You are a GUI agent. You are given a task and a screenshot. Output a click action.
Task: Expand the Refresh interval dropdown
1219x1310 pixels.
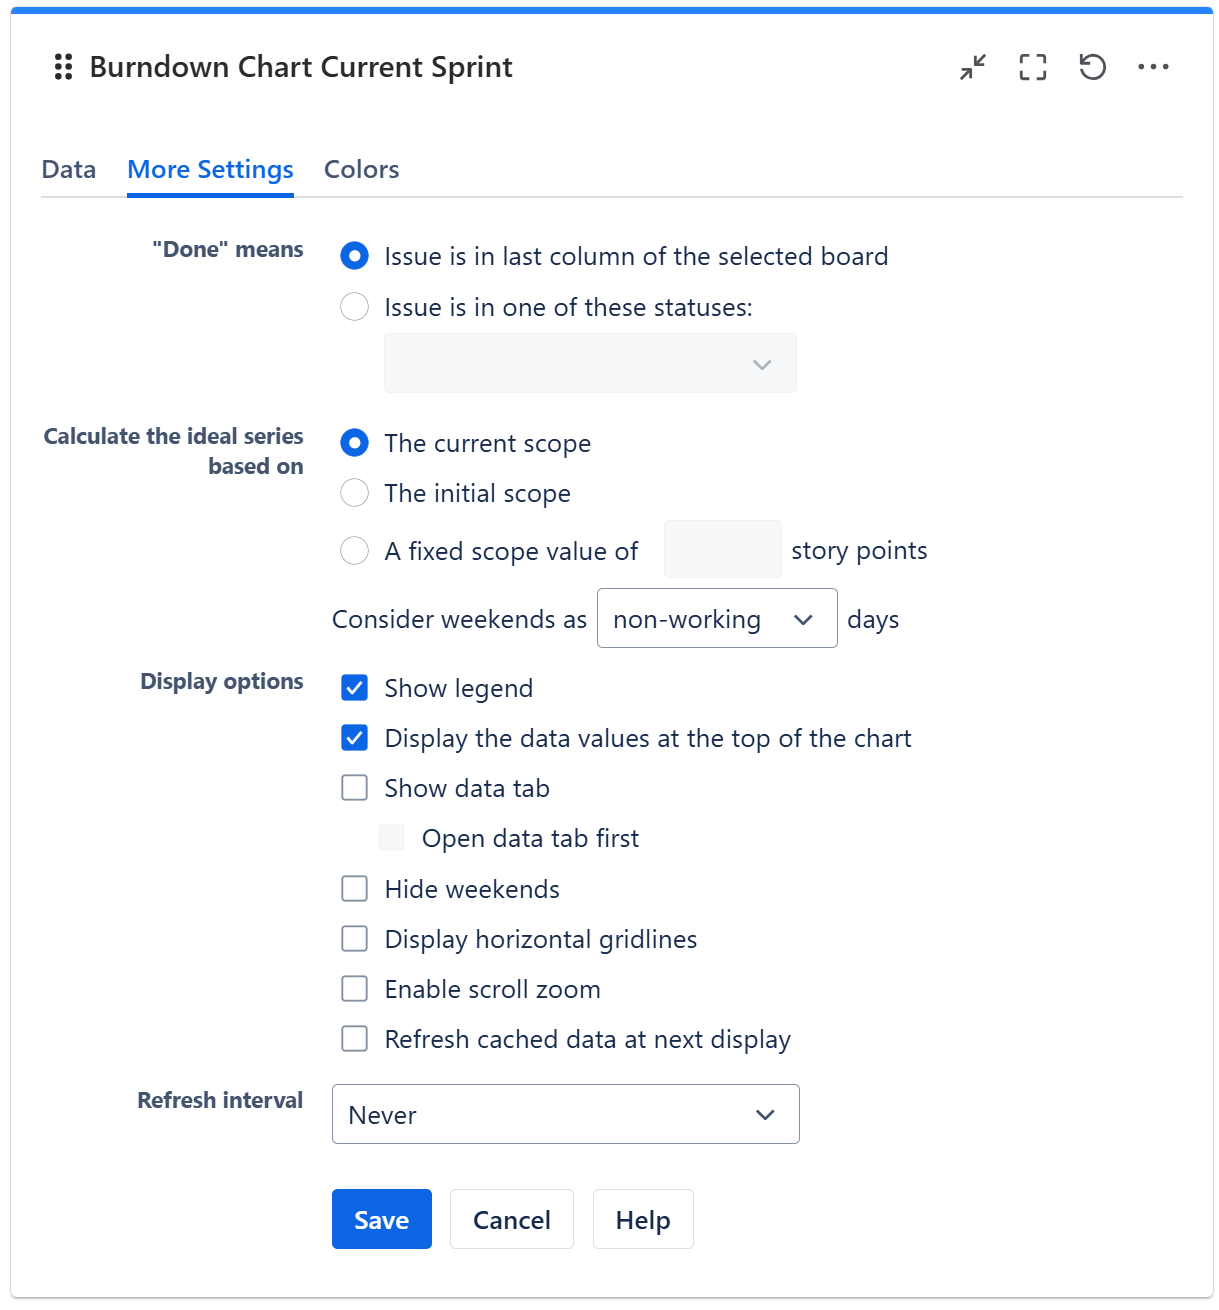pos(565,1114)
